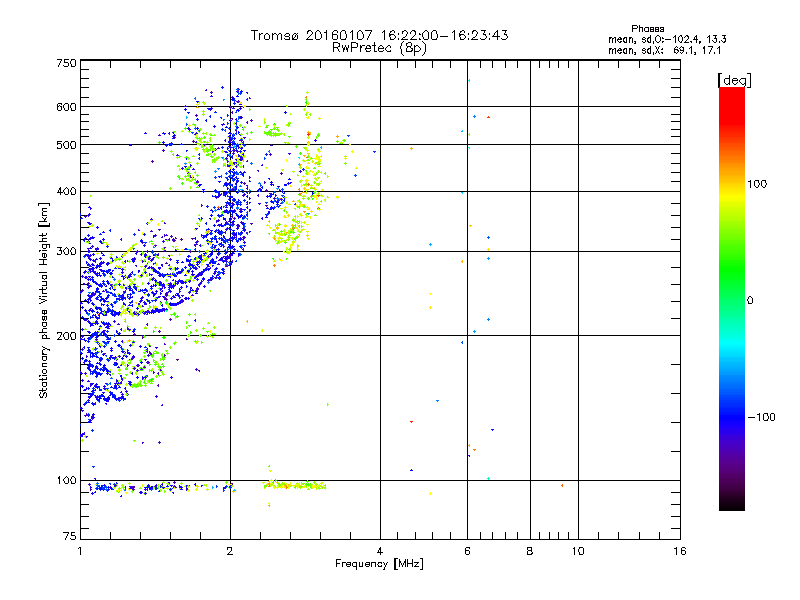Image resolution: width=800 pixels, height=600 pixels.
Task: Click the yellow-green E-layer echo cluster near 100 km
Action: click(295, 485)
